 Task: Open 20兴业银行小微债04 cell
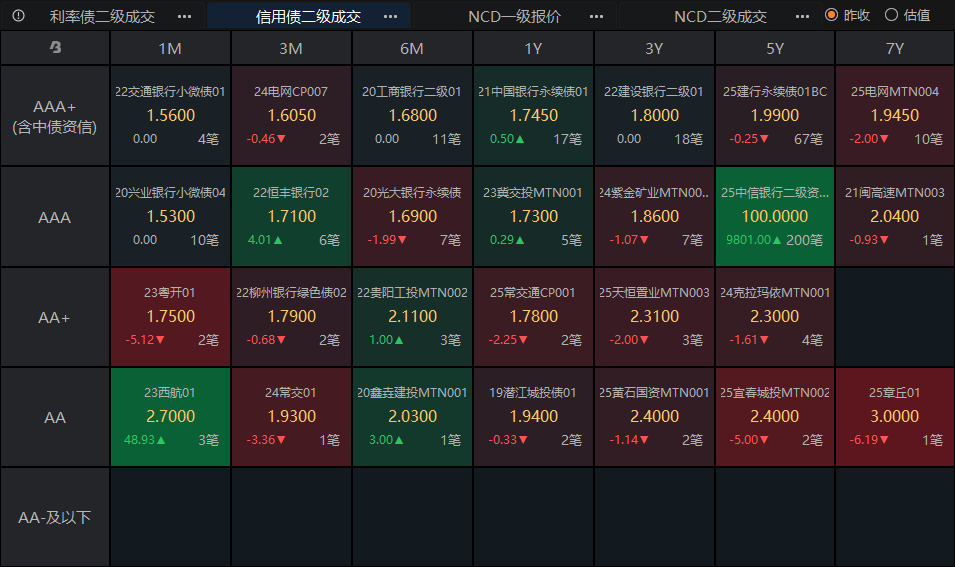coord(171,217)
